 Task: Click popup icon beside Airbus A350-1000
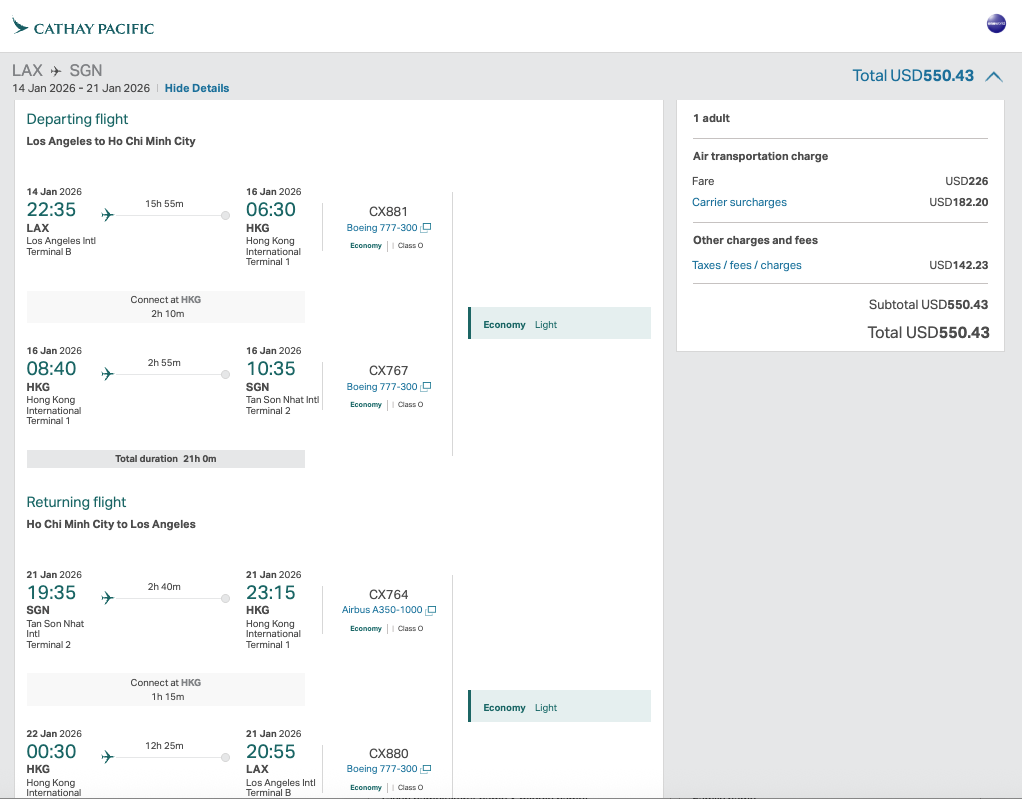[431, 610]
